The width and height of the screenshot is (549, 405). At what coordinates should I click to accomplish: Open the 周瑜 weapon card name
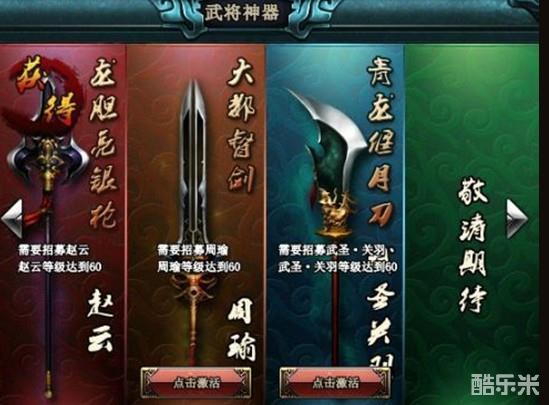[241, 332]
